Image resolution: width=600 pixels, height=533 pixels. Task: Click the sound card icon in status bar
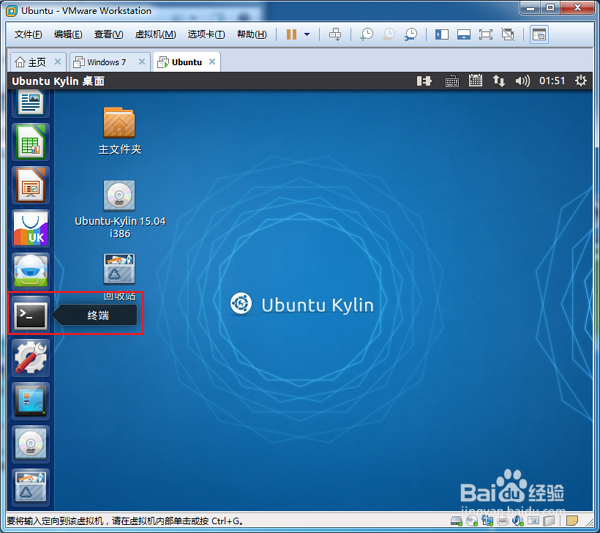tap(518, 521)
